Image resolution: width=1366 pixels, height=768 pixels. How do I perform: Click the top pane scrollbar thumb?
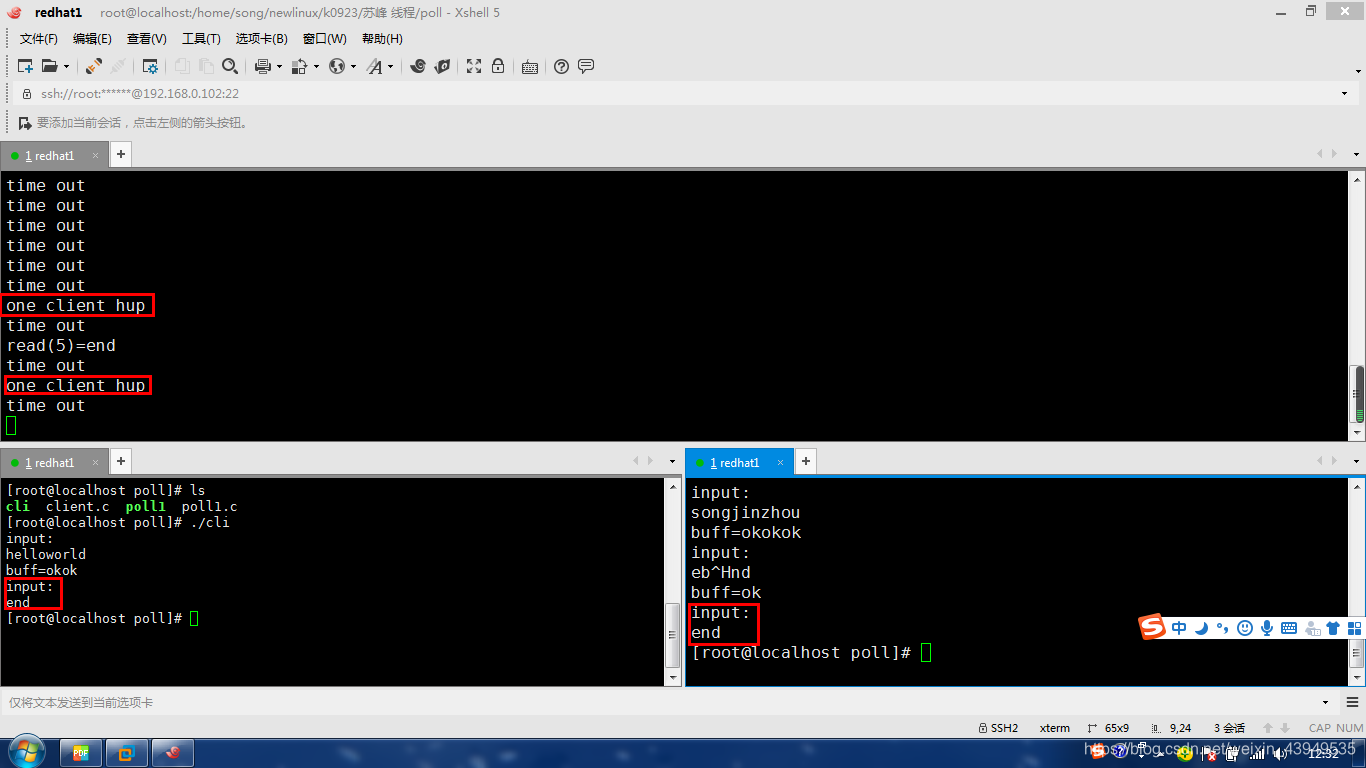1358,393
